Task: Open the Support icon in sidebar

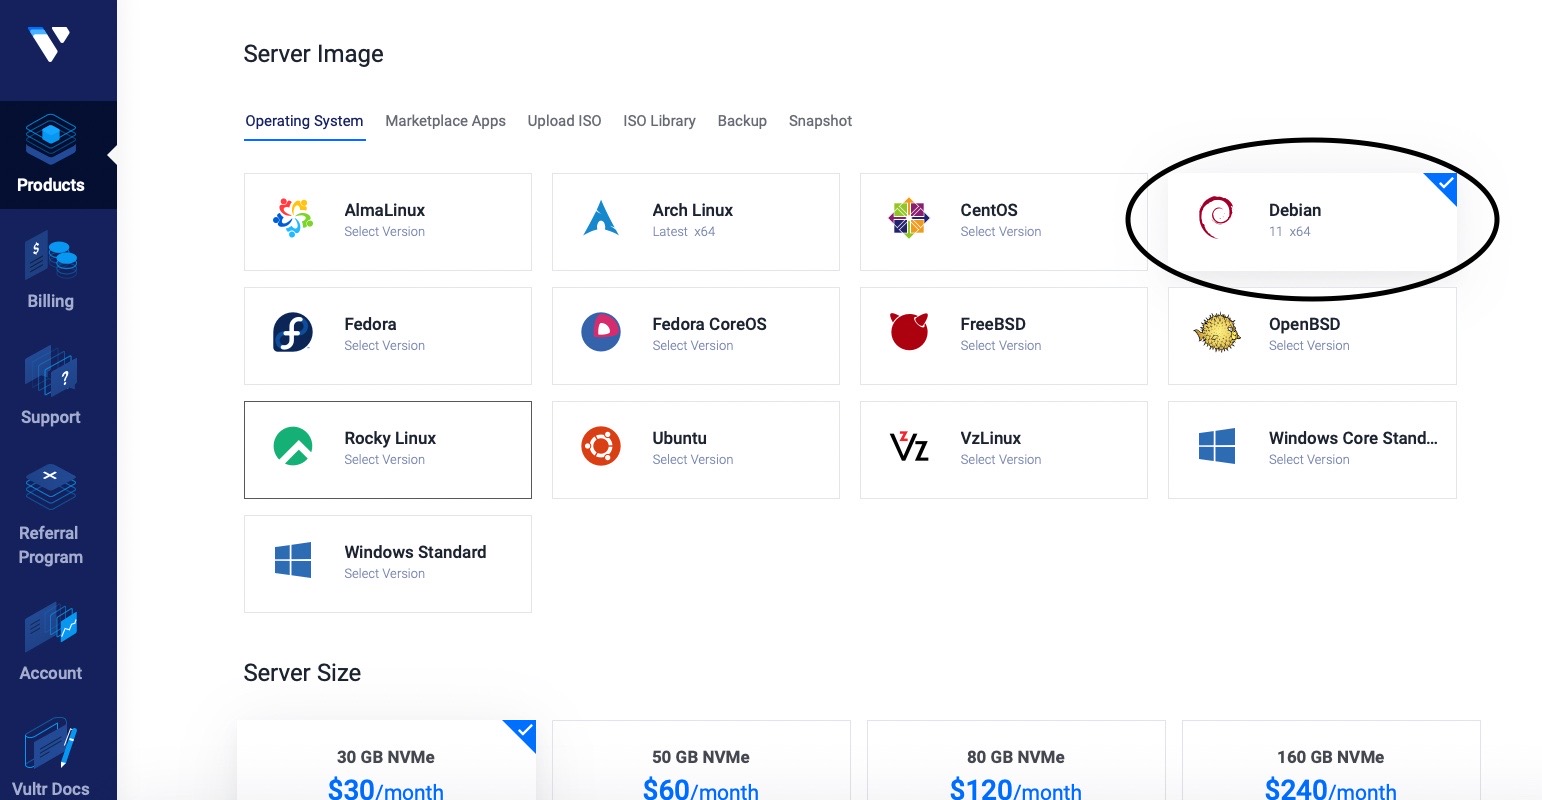Action: [51, 373]
